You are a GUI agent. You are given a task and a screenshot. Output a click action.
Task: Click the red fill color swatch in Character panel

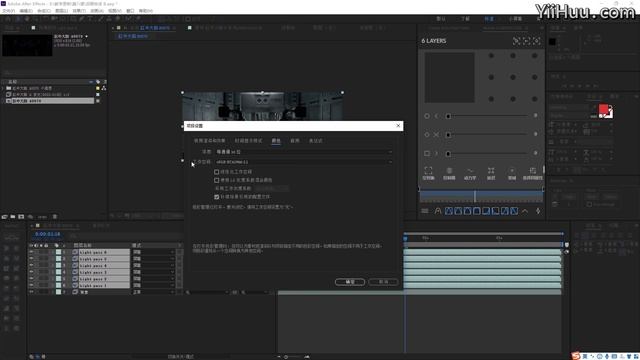coord(603,109)
